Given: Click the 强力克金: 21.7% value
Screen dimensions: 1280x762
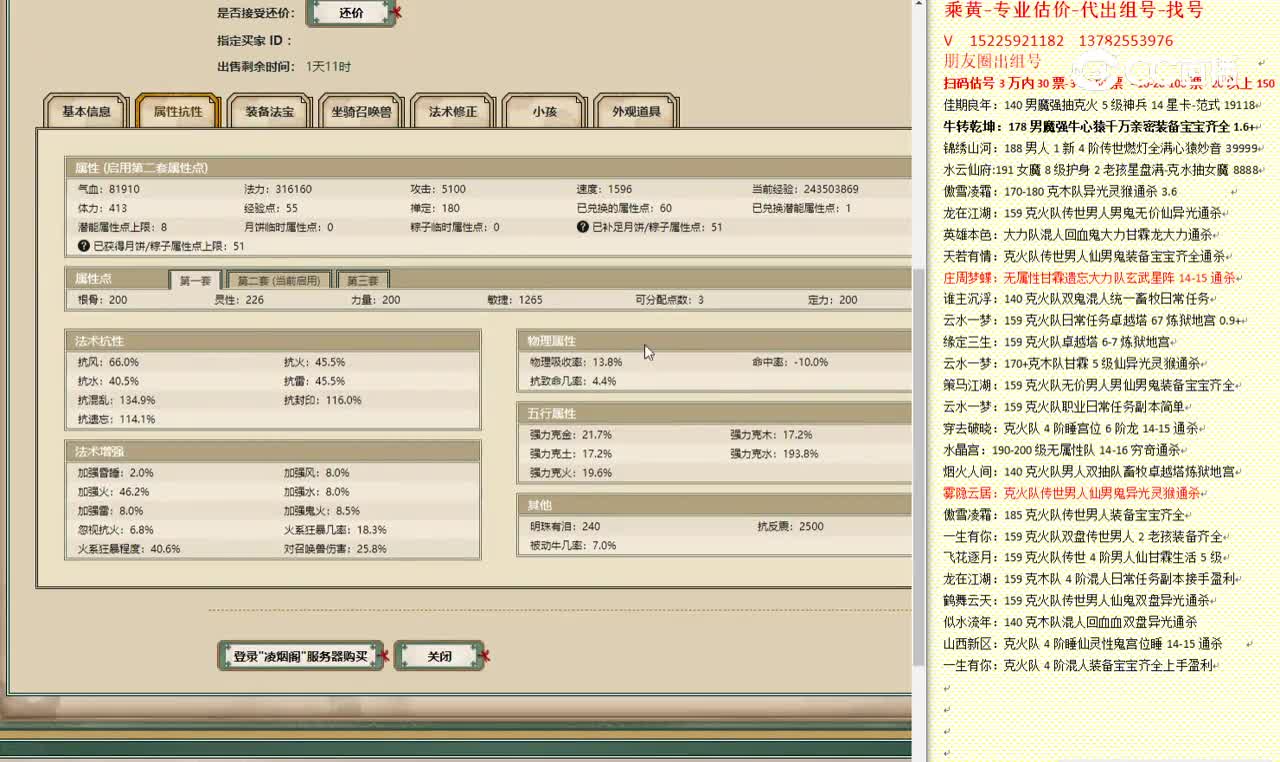Looking at the screenshot, I should point(570,435).
